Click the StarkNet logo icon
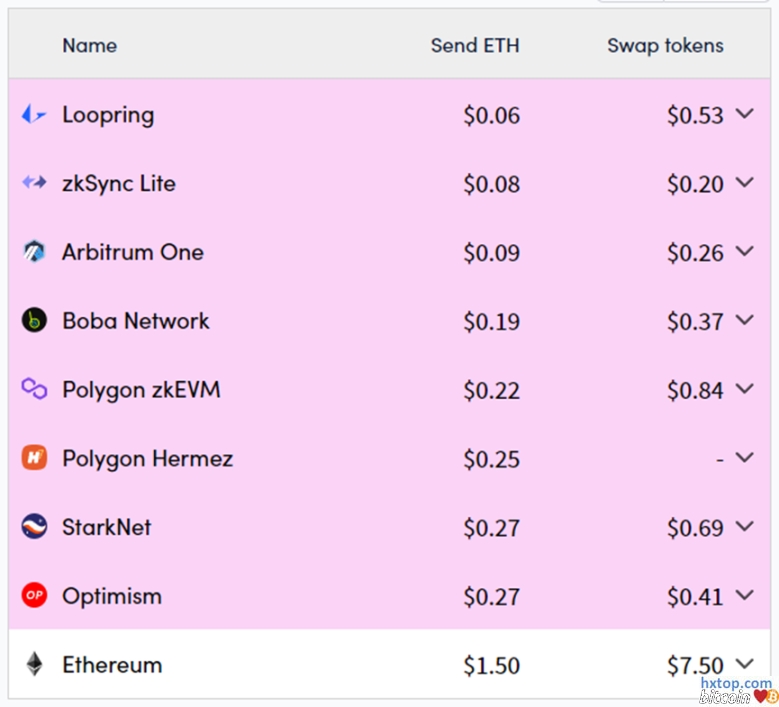Viewport: 779px width, 707px height. (x=34, y=527)
